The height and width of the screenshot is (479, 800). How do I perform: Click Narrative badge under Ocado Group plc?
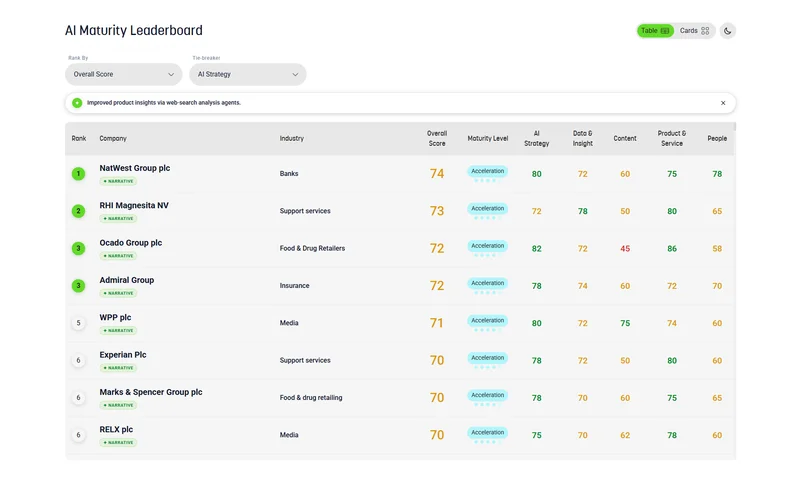tap(118, 256)
